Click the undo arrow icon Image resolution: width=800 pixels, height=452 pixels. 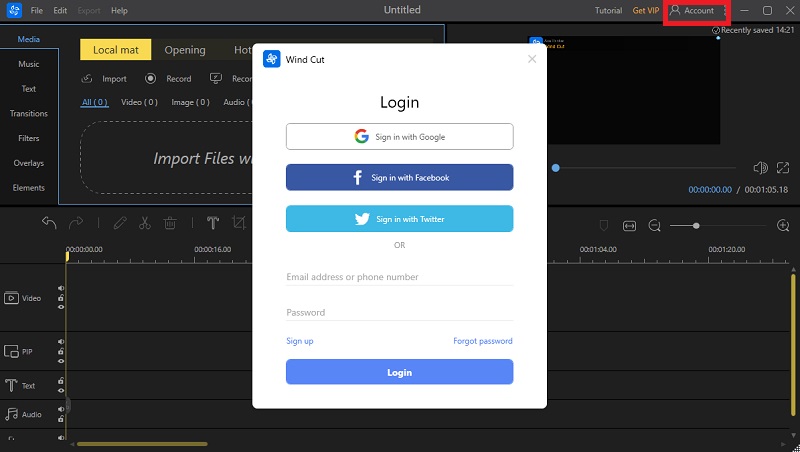(49, 223)
